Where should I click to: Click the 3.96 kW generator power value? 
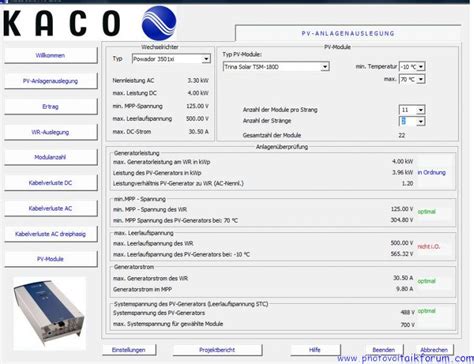403,172
